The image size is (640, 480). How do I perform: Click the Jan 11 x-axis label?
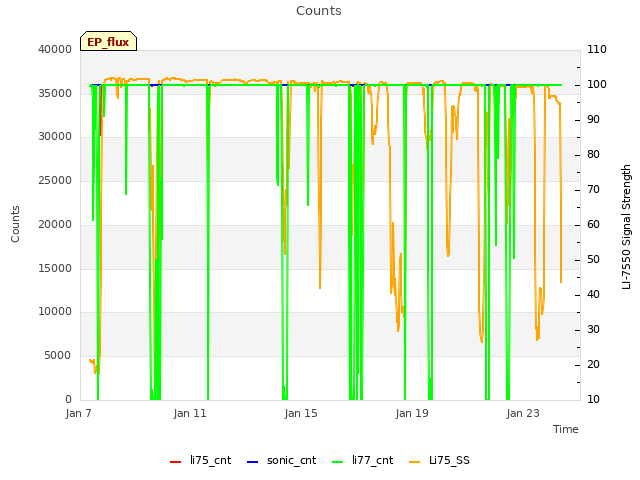click(x=190, y=413)
